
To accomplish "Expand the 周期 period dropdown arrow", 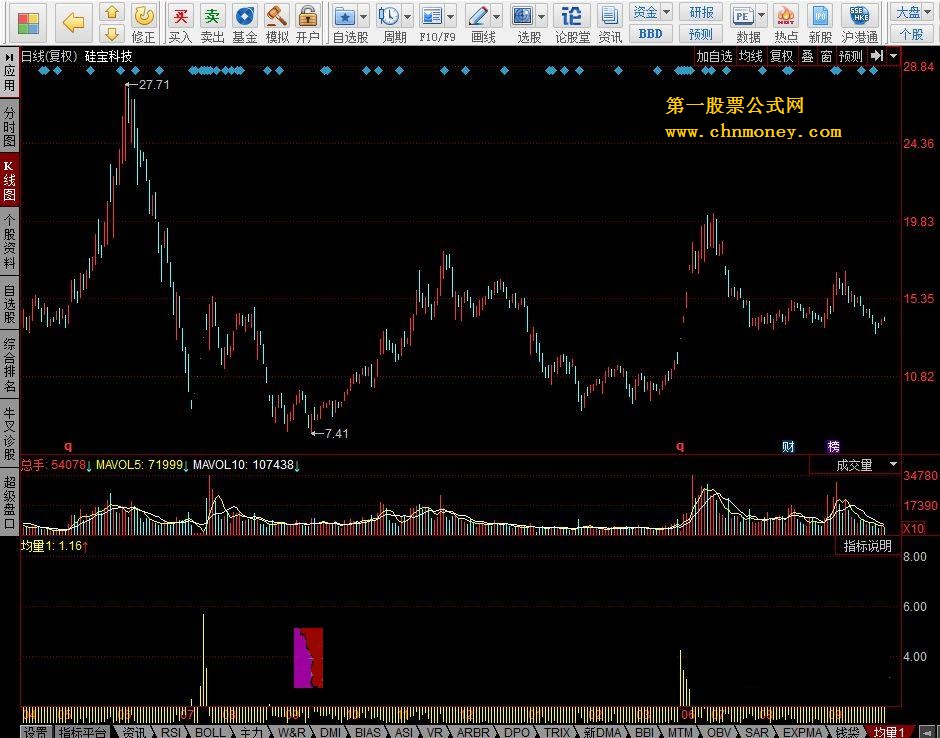I will click(x=407, y=17).
